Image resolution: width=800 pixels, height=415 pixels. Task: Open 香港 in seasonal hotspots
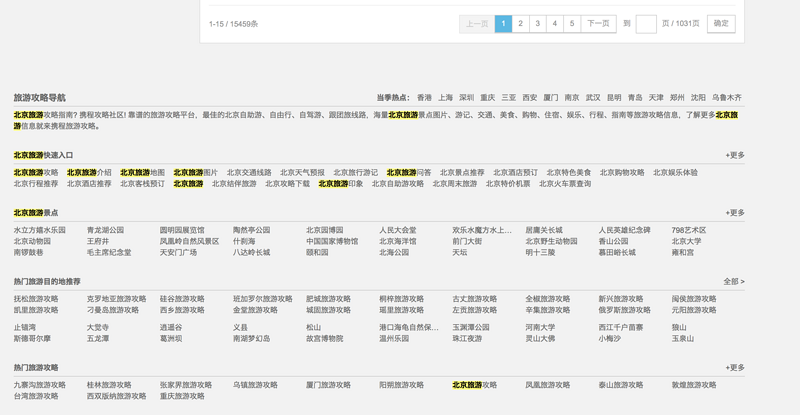point(424,97)
